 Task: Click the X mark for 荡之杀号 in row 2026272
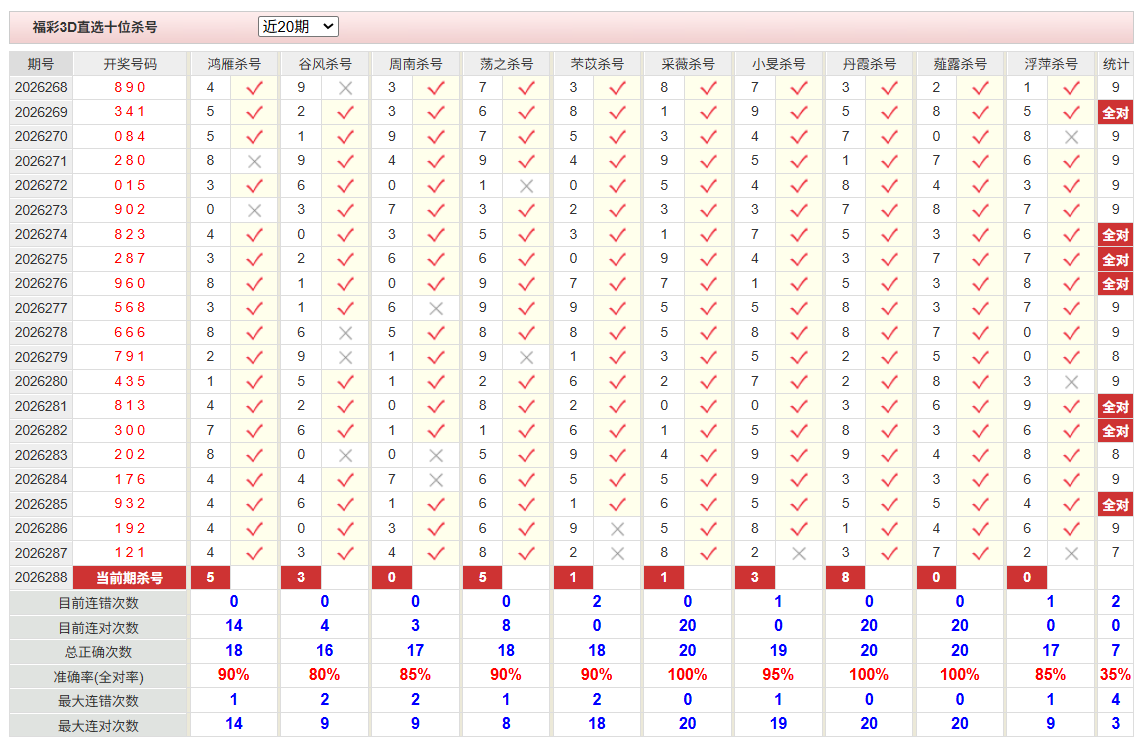click(526, 186)
